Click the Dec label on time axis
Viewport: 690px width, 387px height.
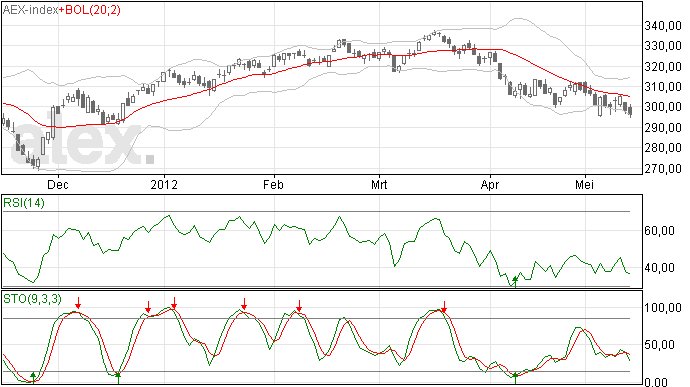(58, 184)
